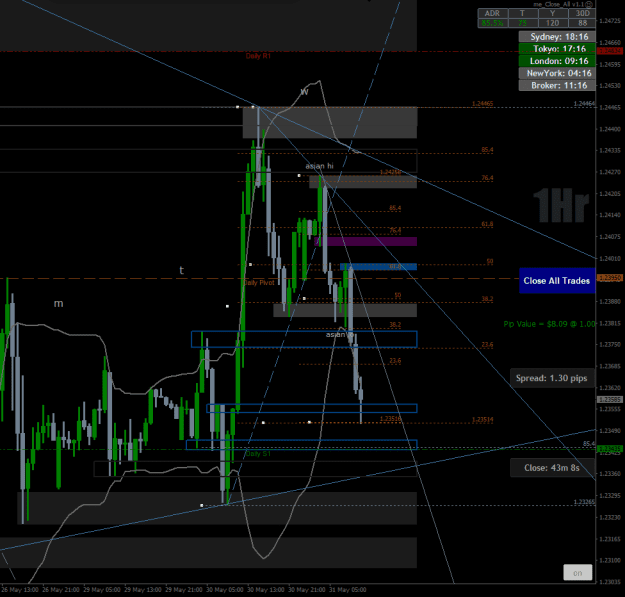The width and height of the screenshot is (625, 597).
Task: Click the smiley icon beside me_Close_All v1.1
Action: [x=590, y=4]
